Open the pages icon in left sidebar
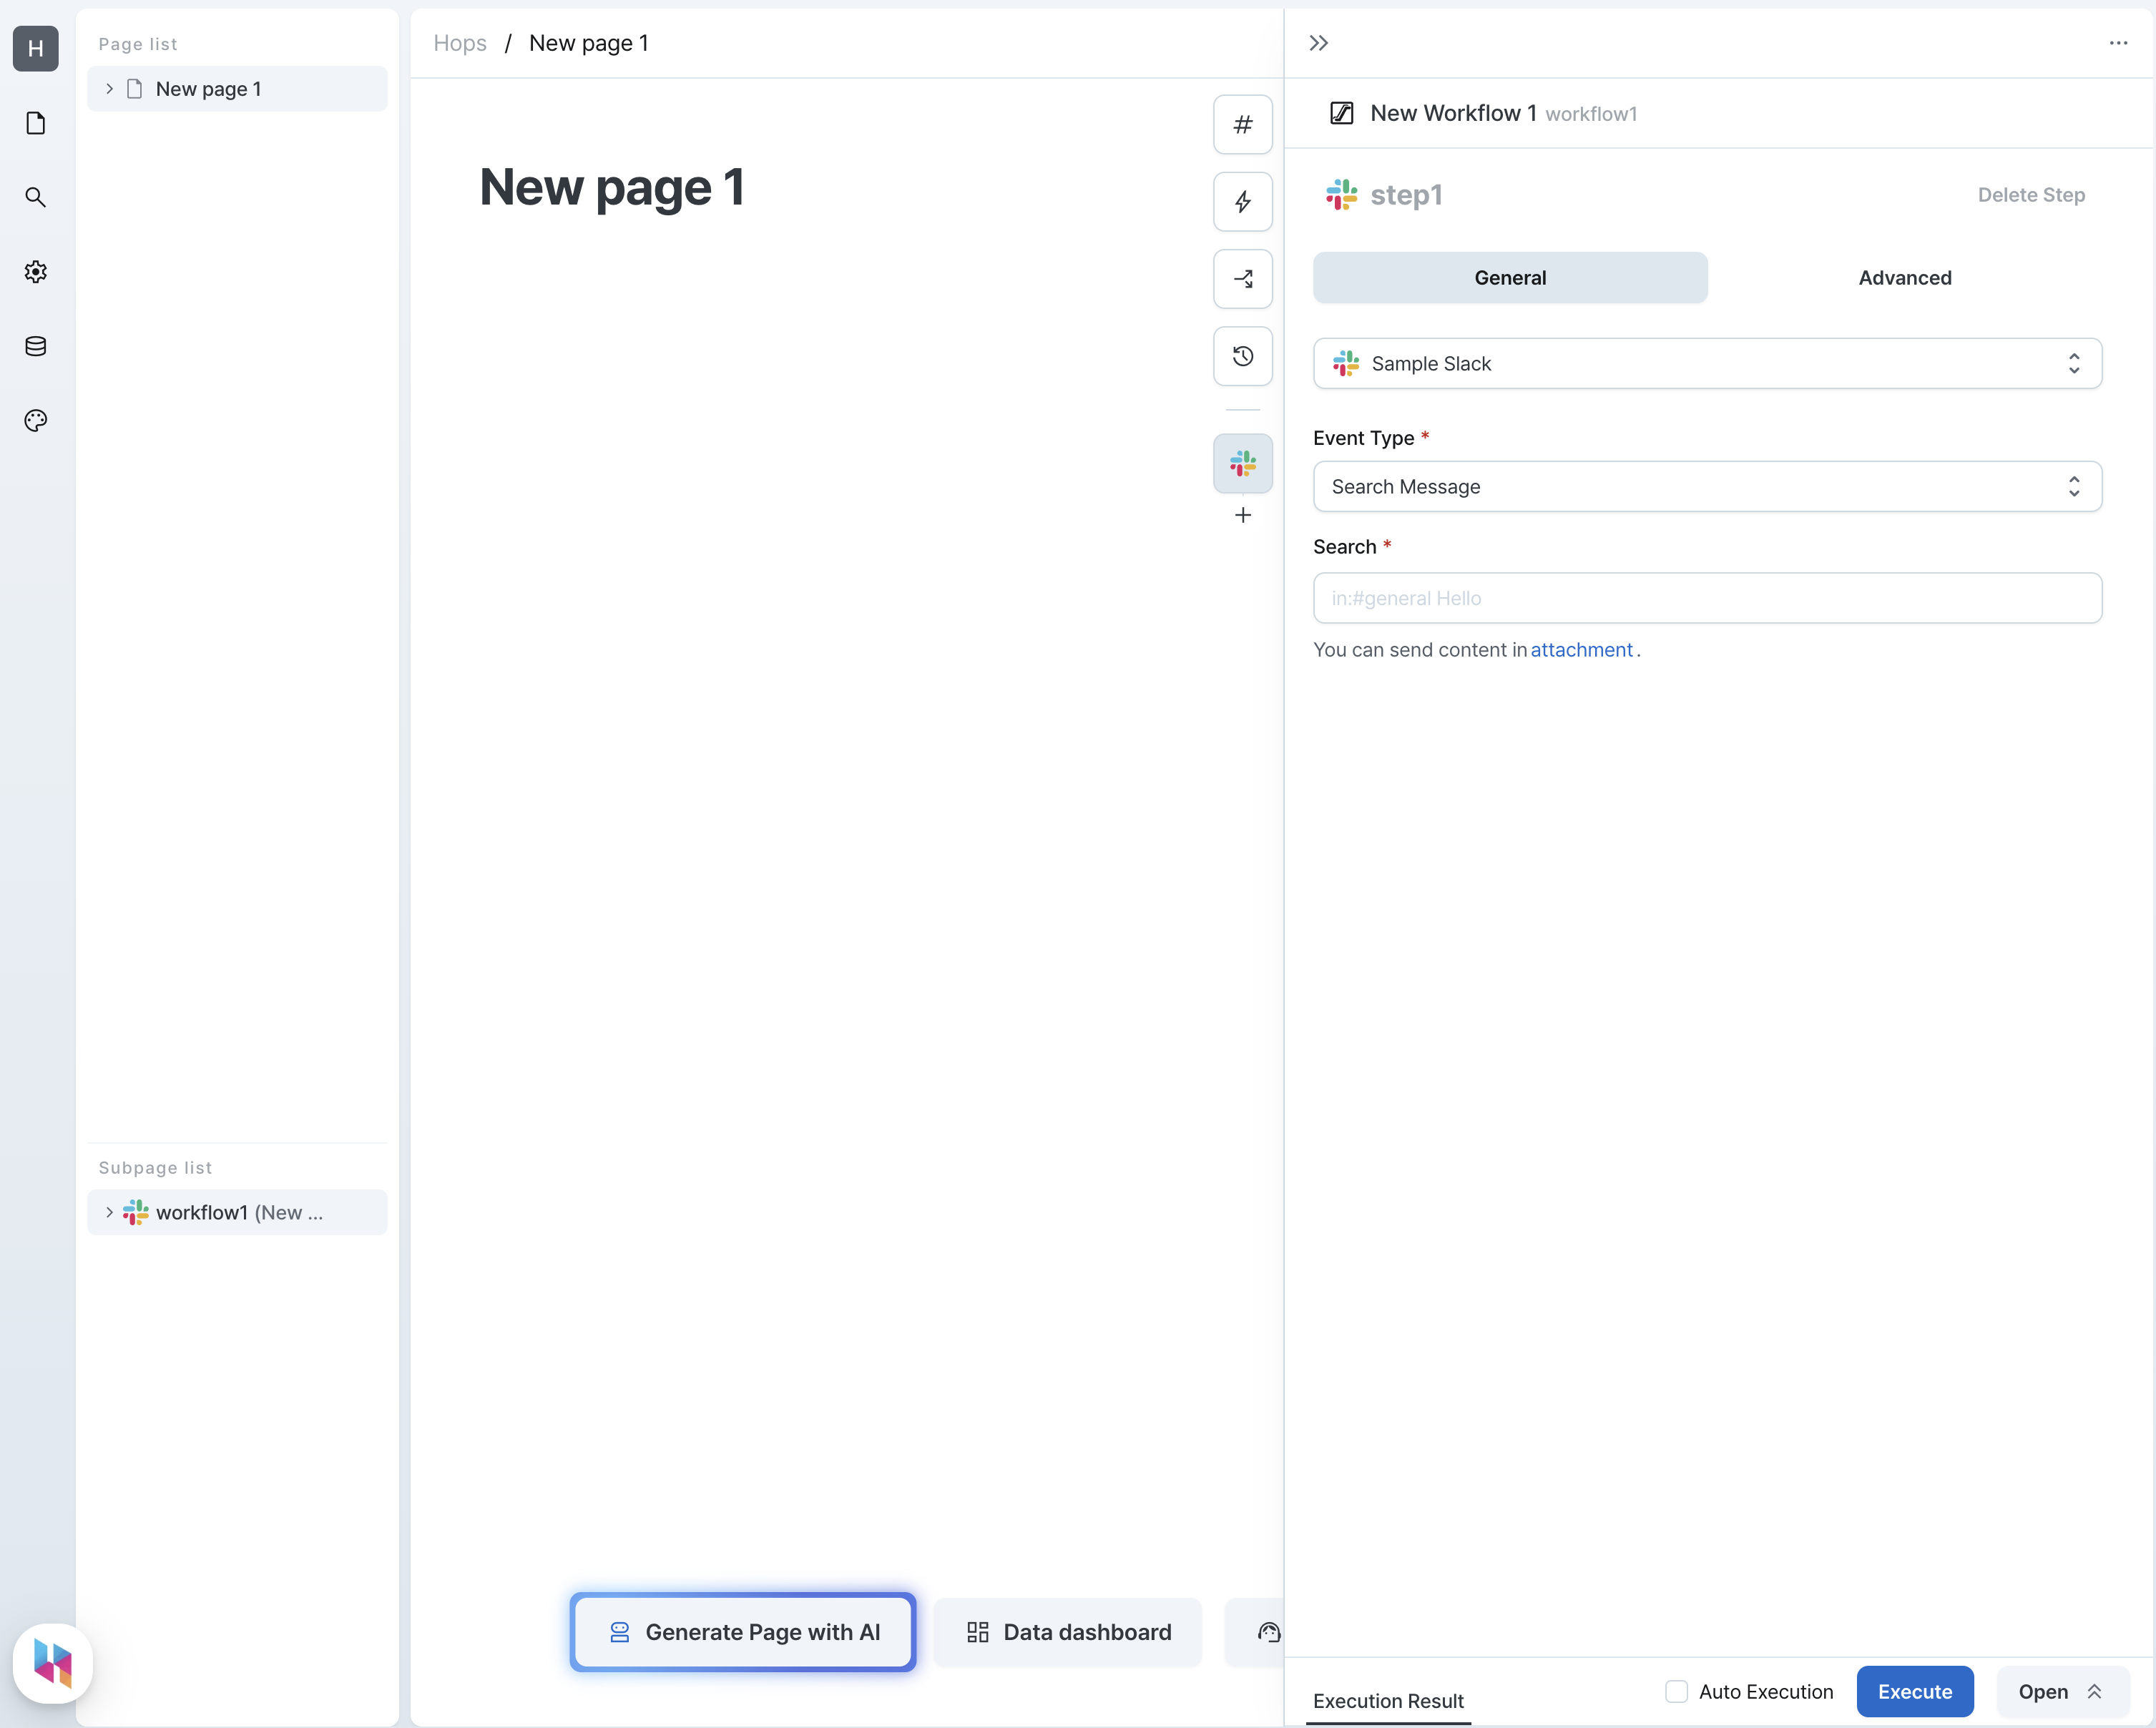Screen dimensions: 2156x1728 [35, 123]
